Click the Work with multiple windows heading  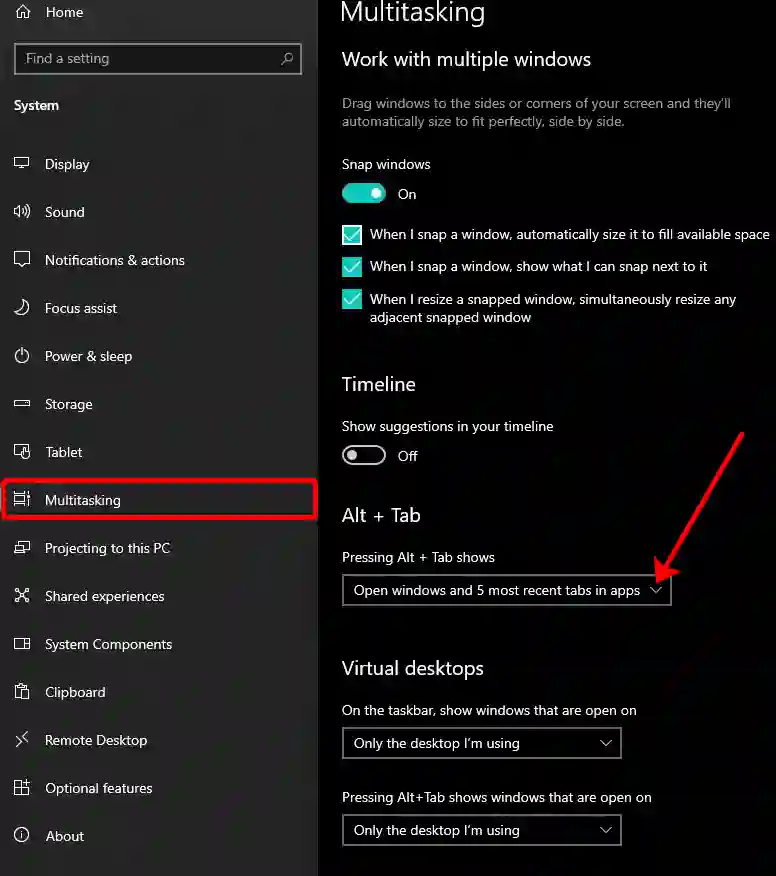(466, 59)
